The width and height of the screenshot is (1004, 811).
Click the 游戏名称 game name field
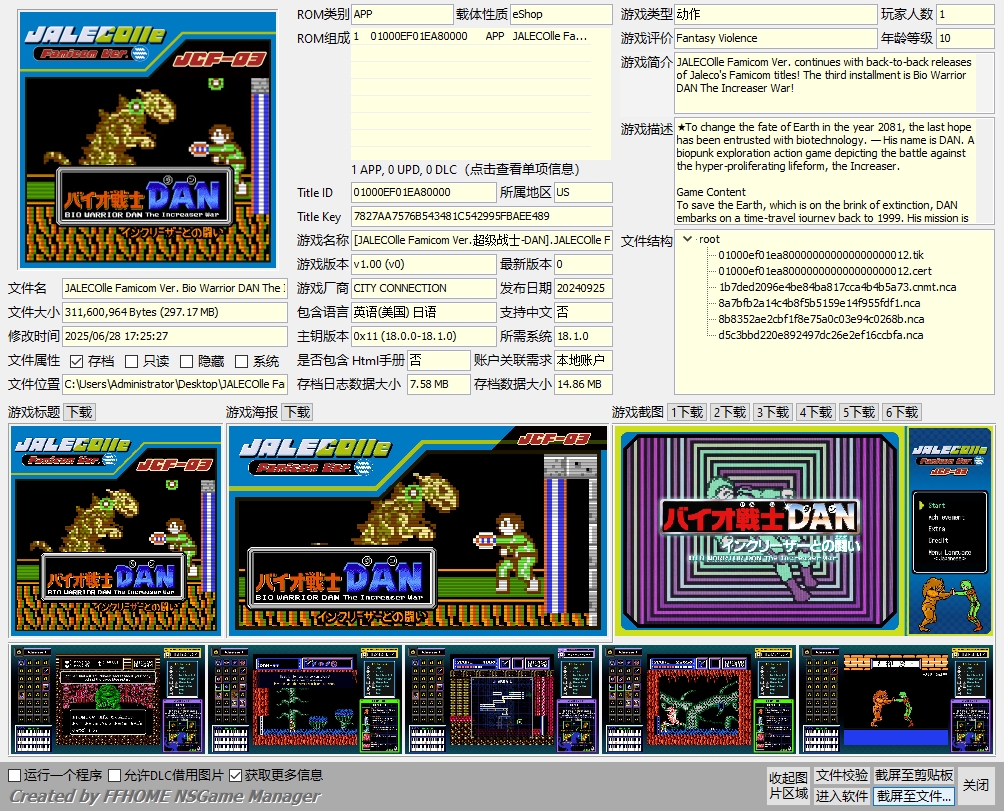[x=482, y=240]
